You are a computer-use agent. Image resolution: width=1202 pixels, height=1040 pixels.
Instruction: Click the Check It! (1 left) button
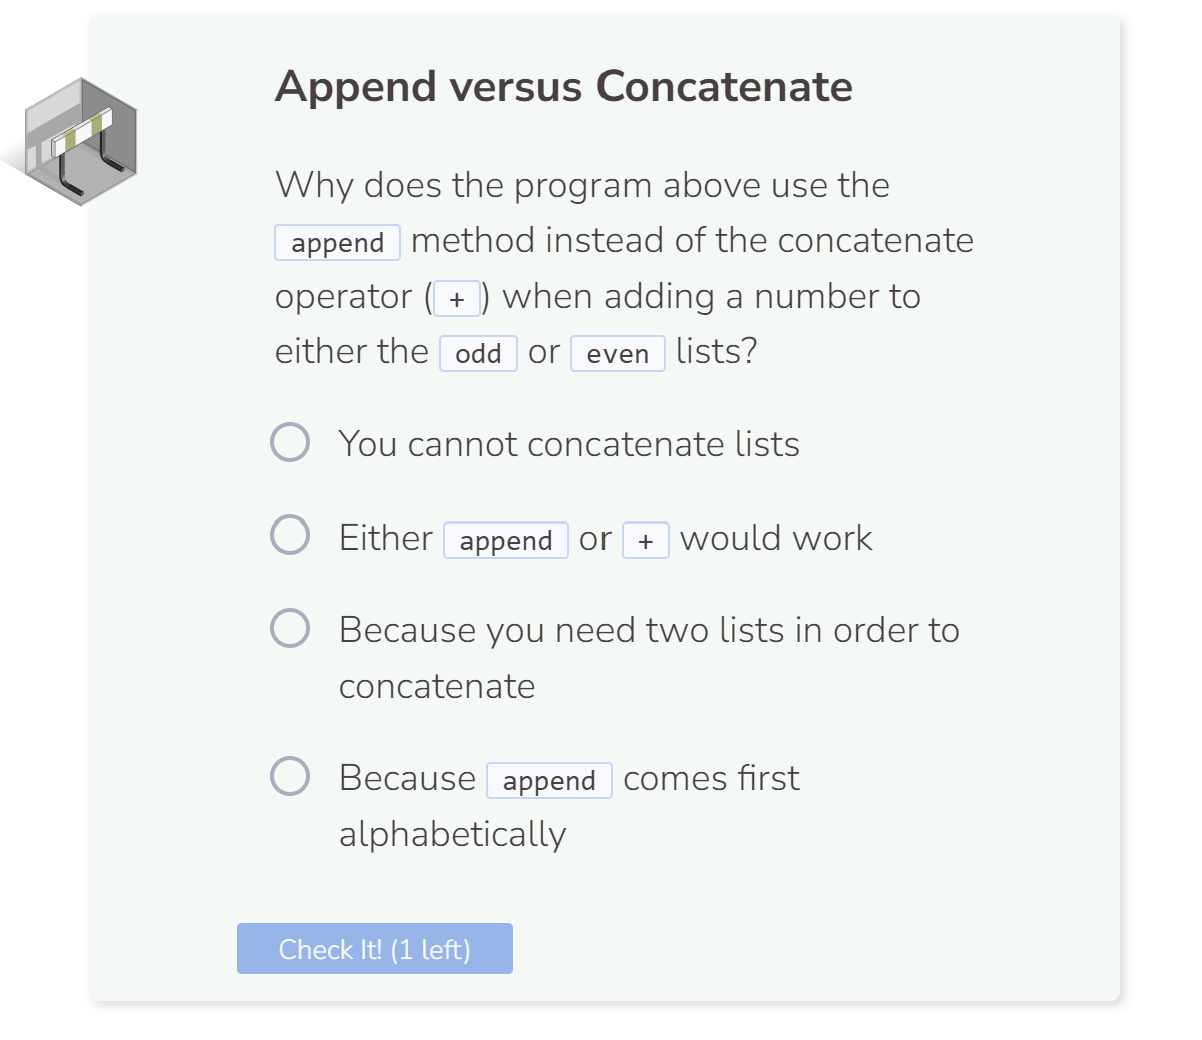coord(375,948)
